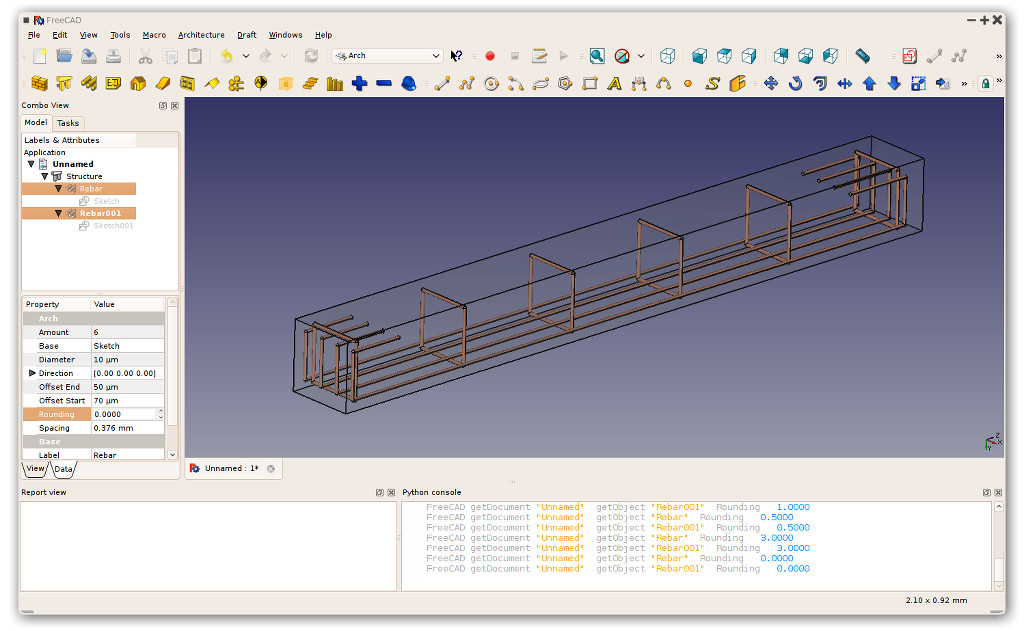The height and width of the screenshot is (631, 1024).
Task: Click the Draft Downgrade down-arrow icon
Action: [x=894, y=84]
